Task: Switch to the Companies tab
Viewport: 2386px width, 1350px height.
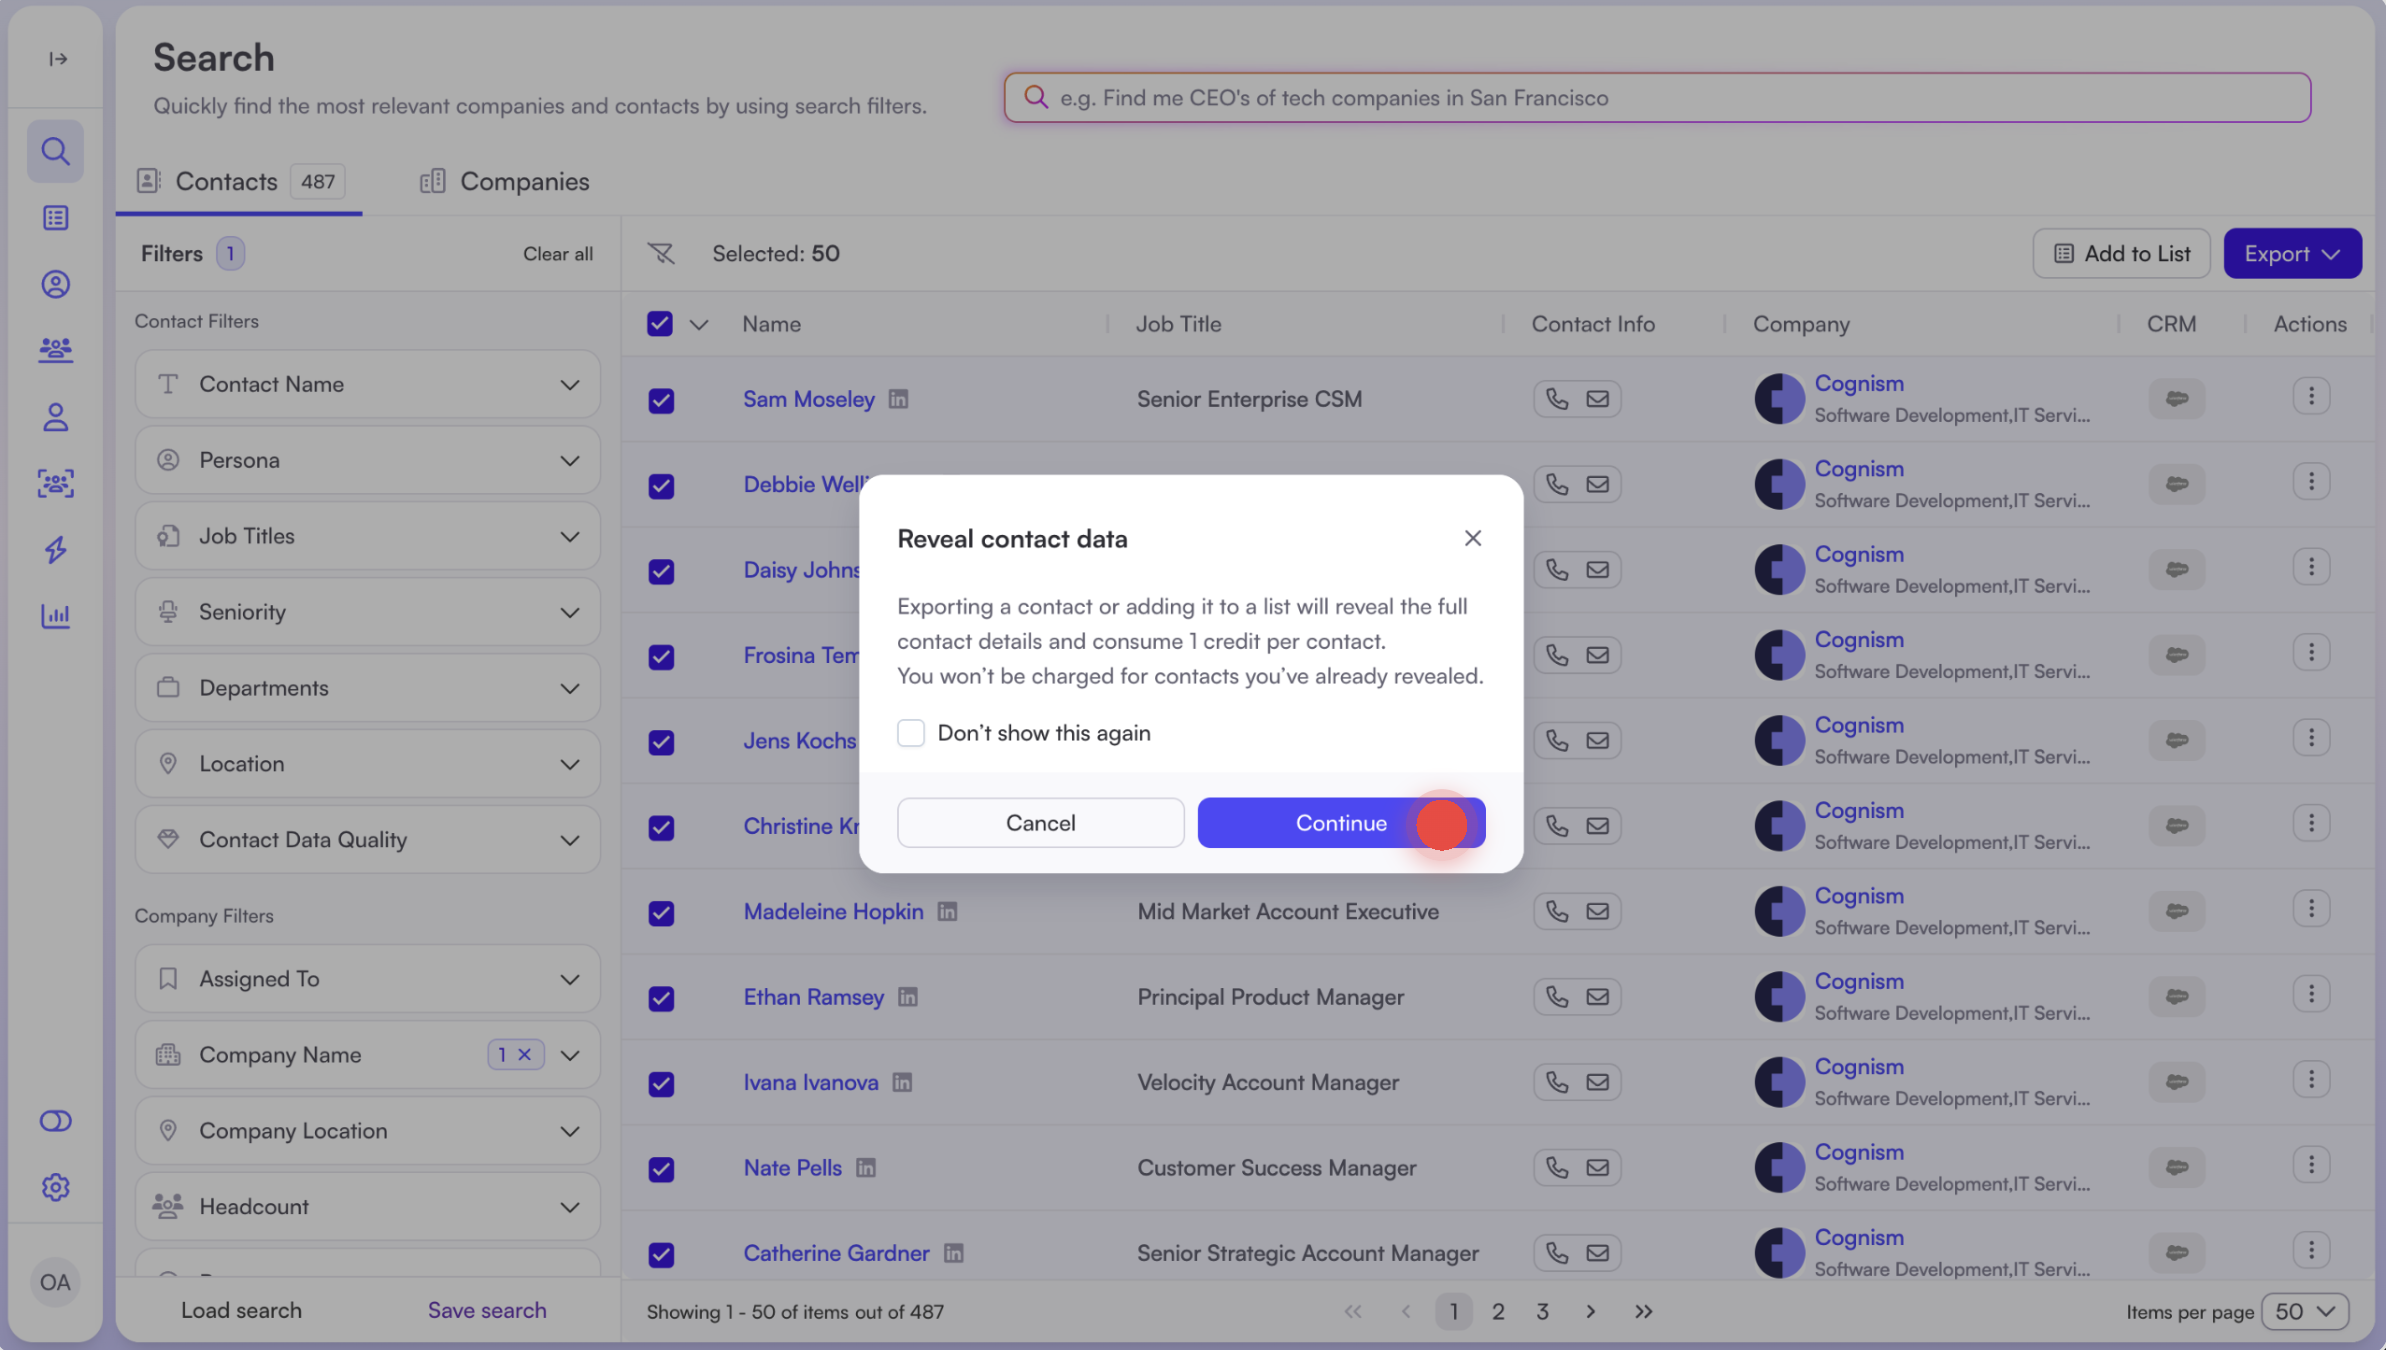Action: click(x=505, y=182)
